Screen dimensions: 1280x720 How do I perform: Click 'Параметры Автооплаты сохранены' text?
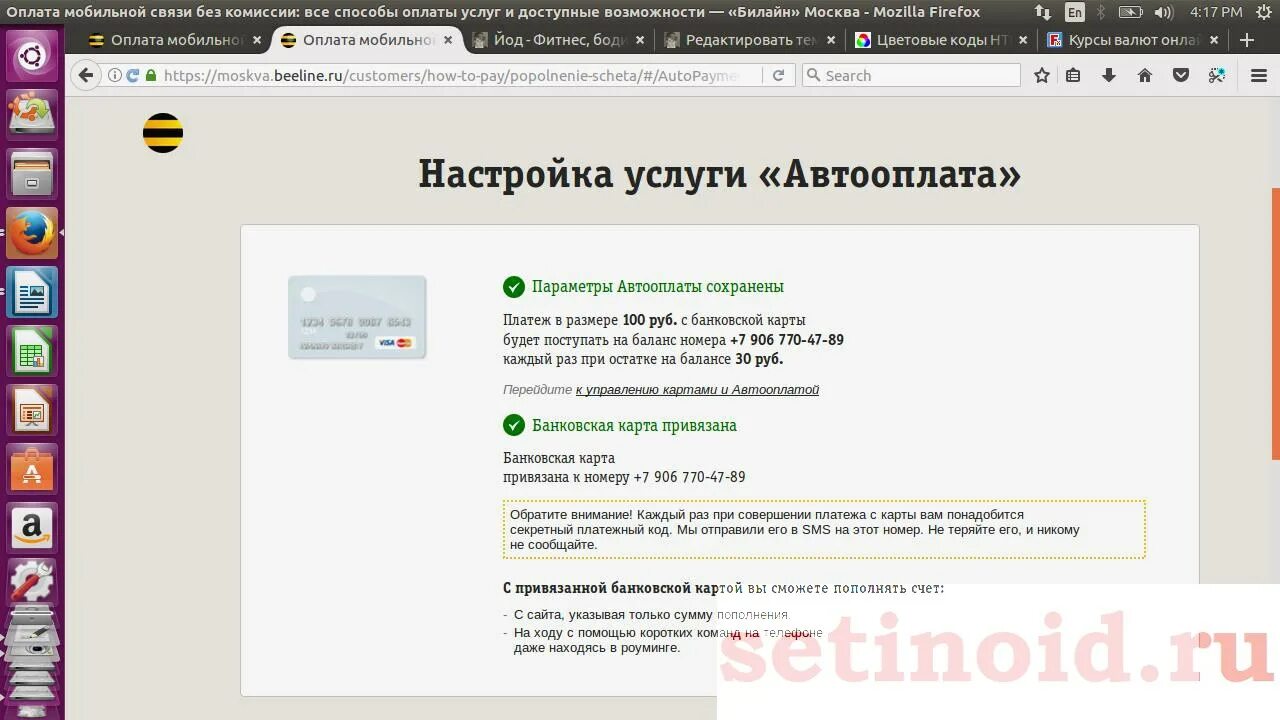pyautogui.click(x=658, y=287)
